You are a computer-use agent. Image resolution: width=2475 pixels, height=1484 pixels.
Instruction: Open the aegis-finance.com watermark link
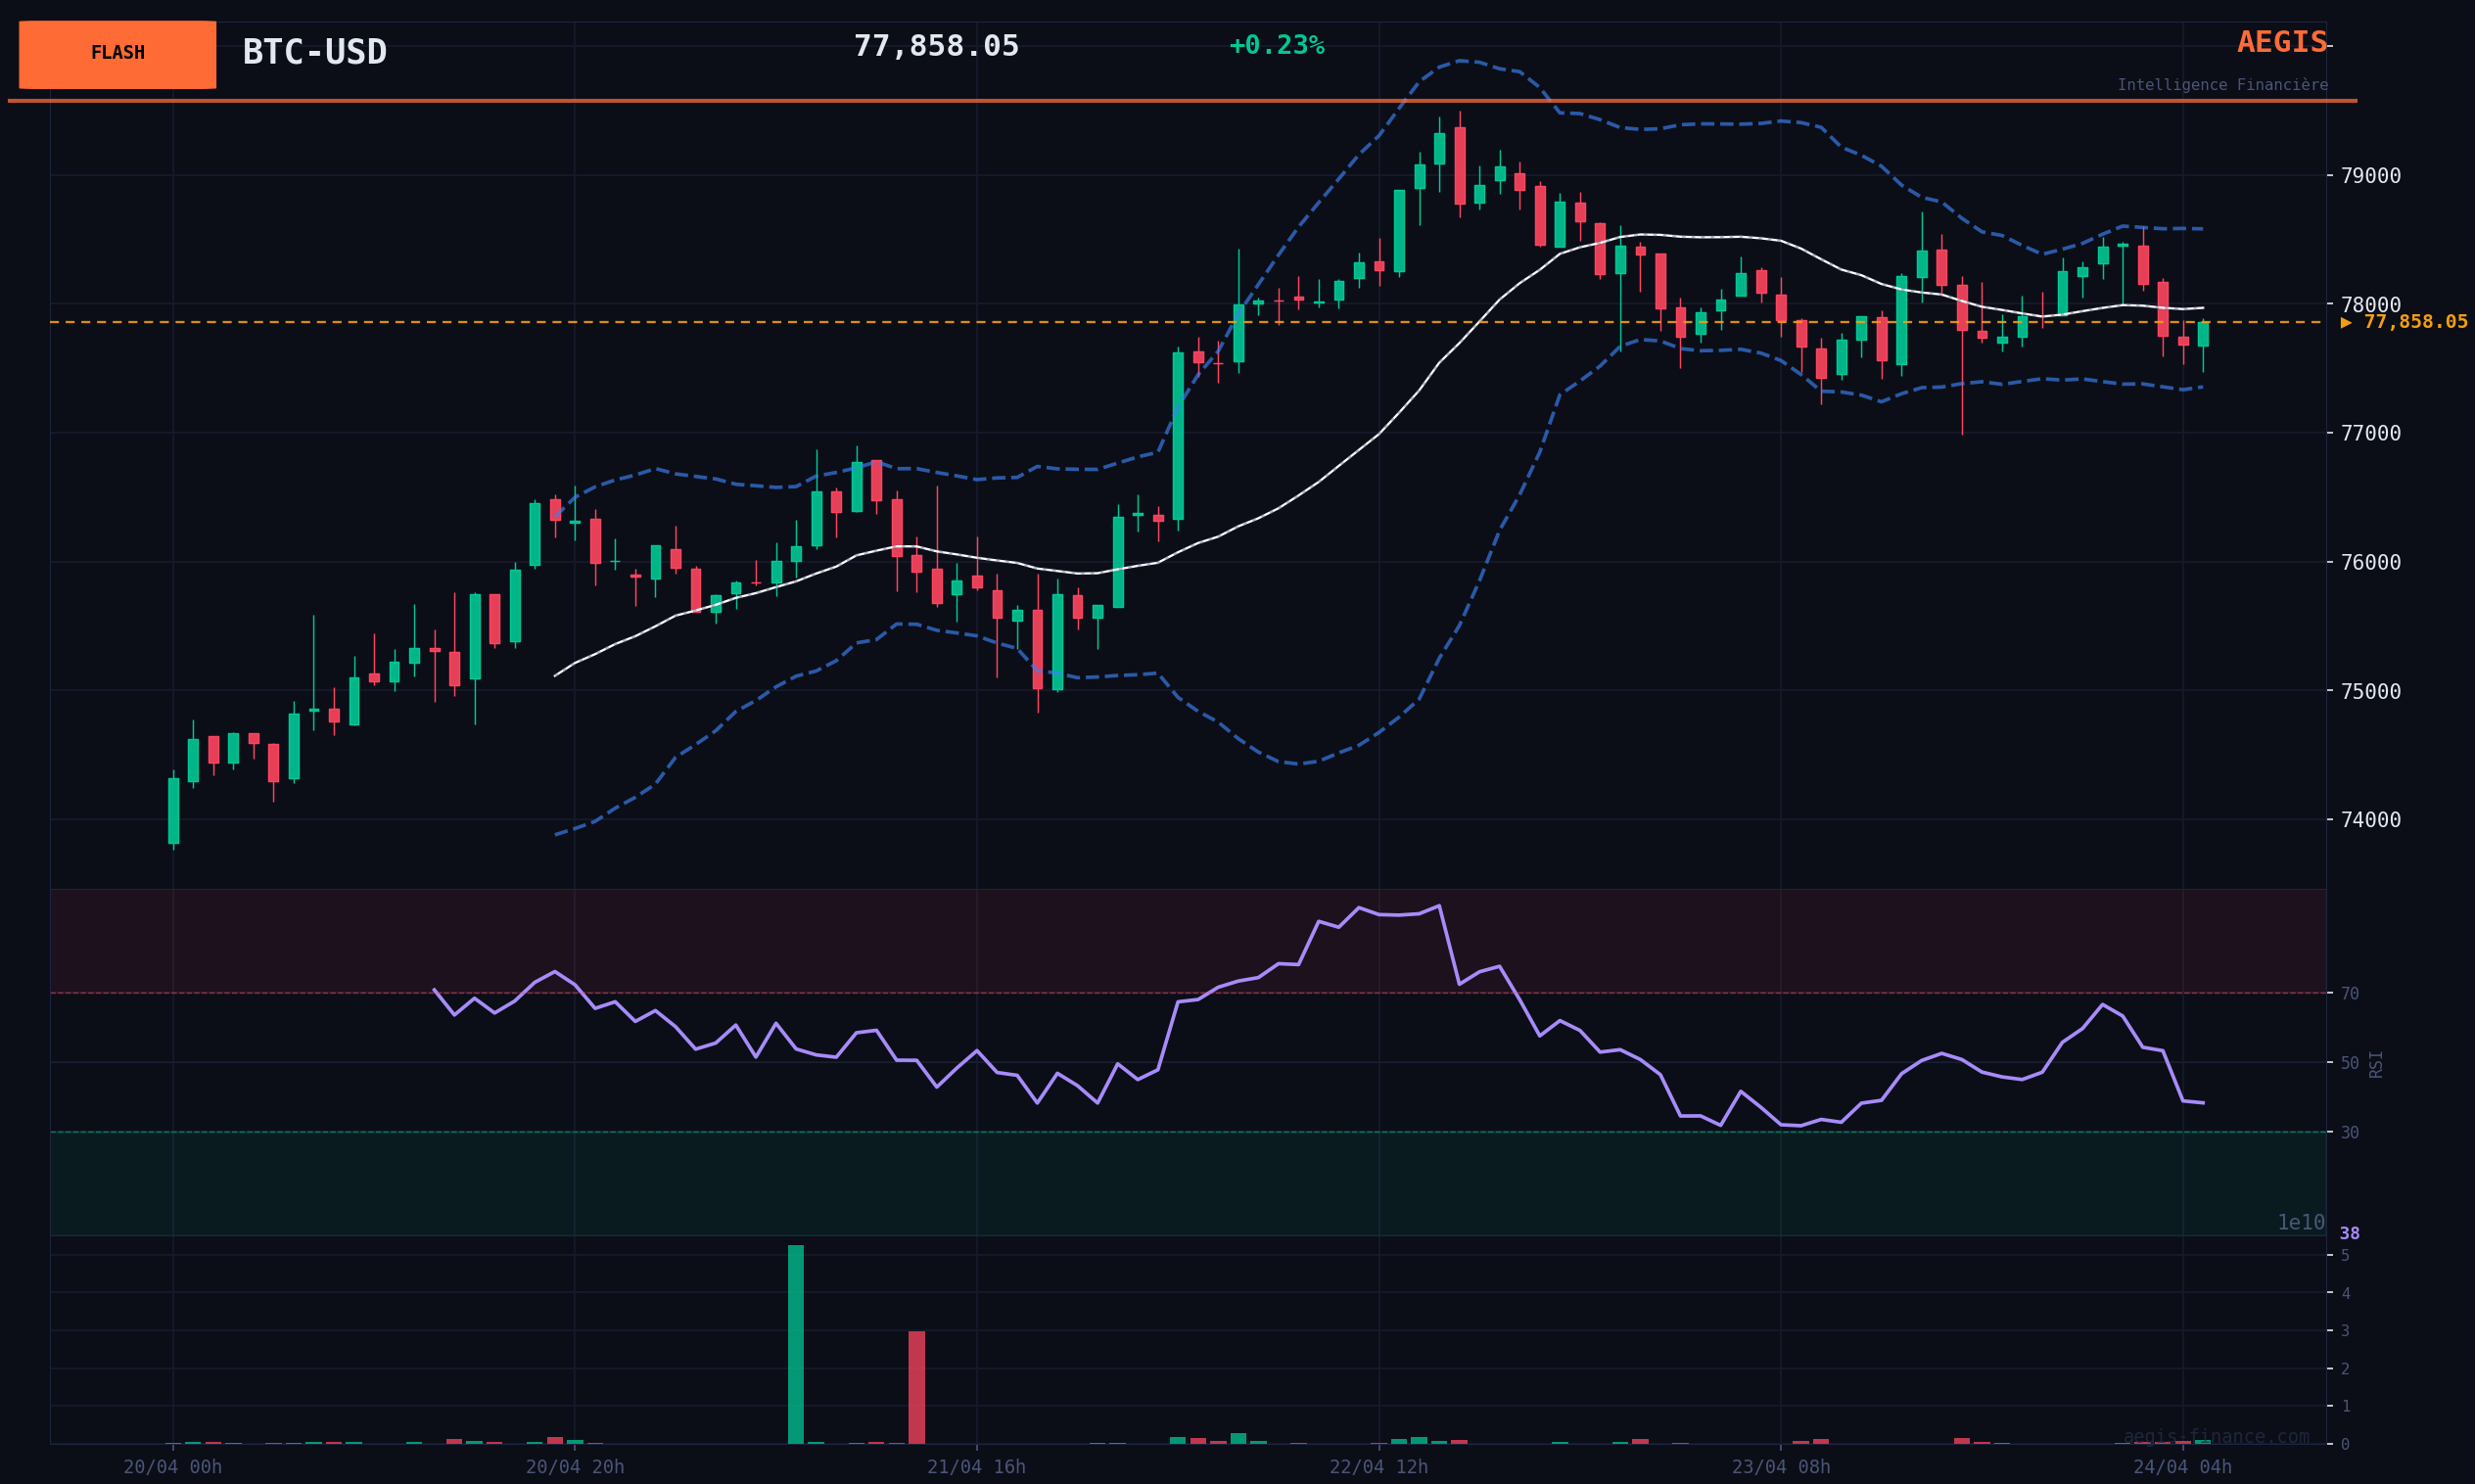(2215, 1437)
